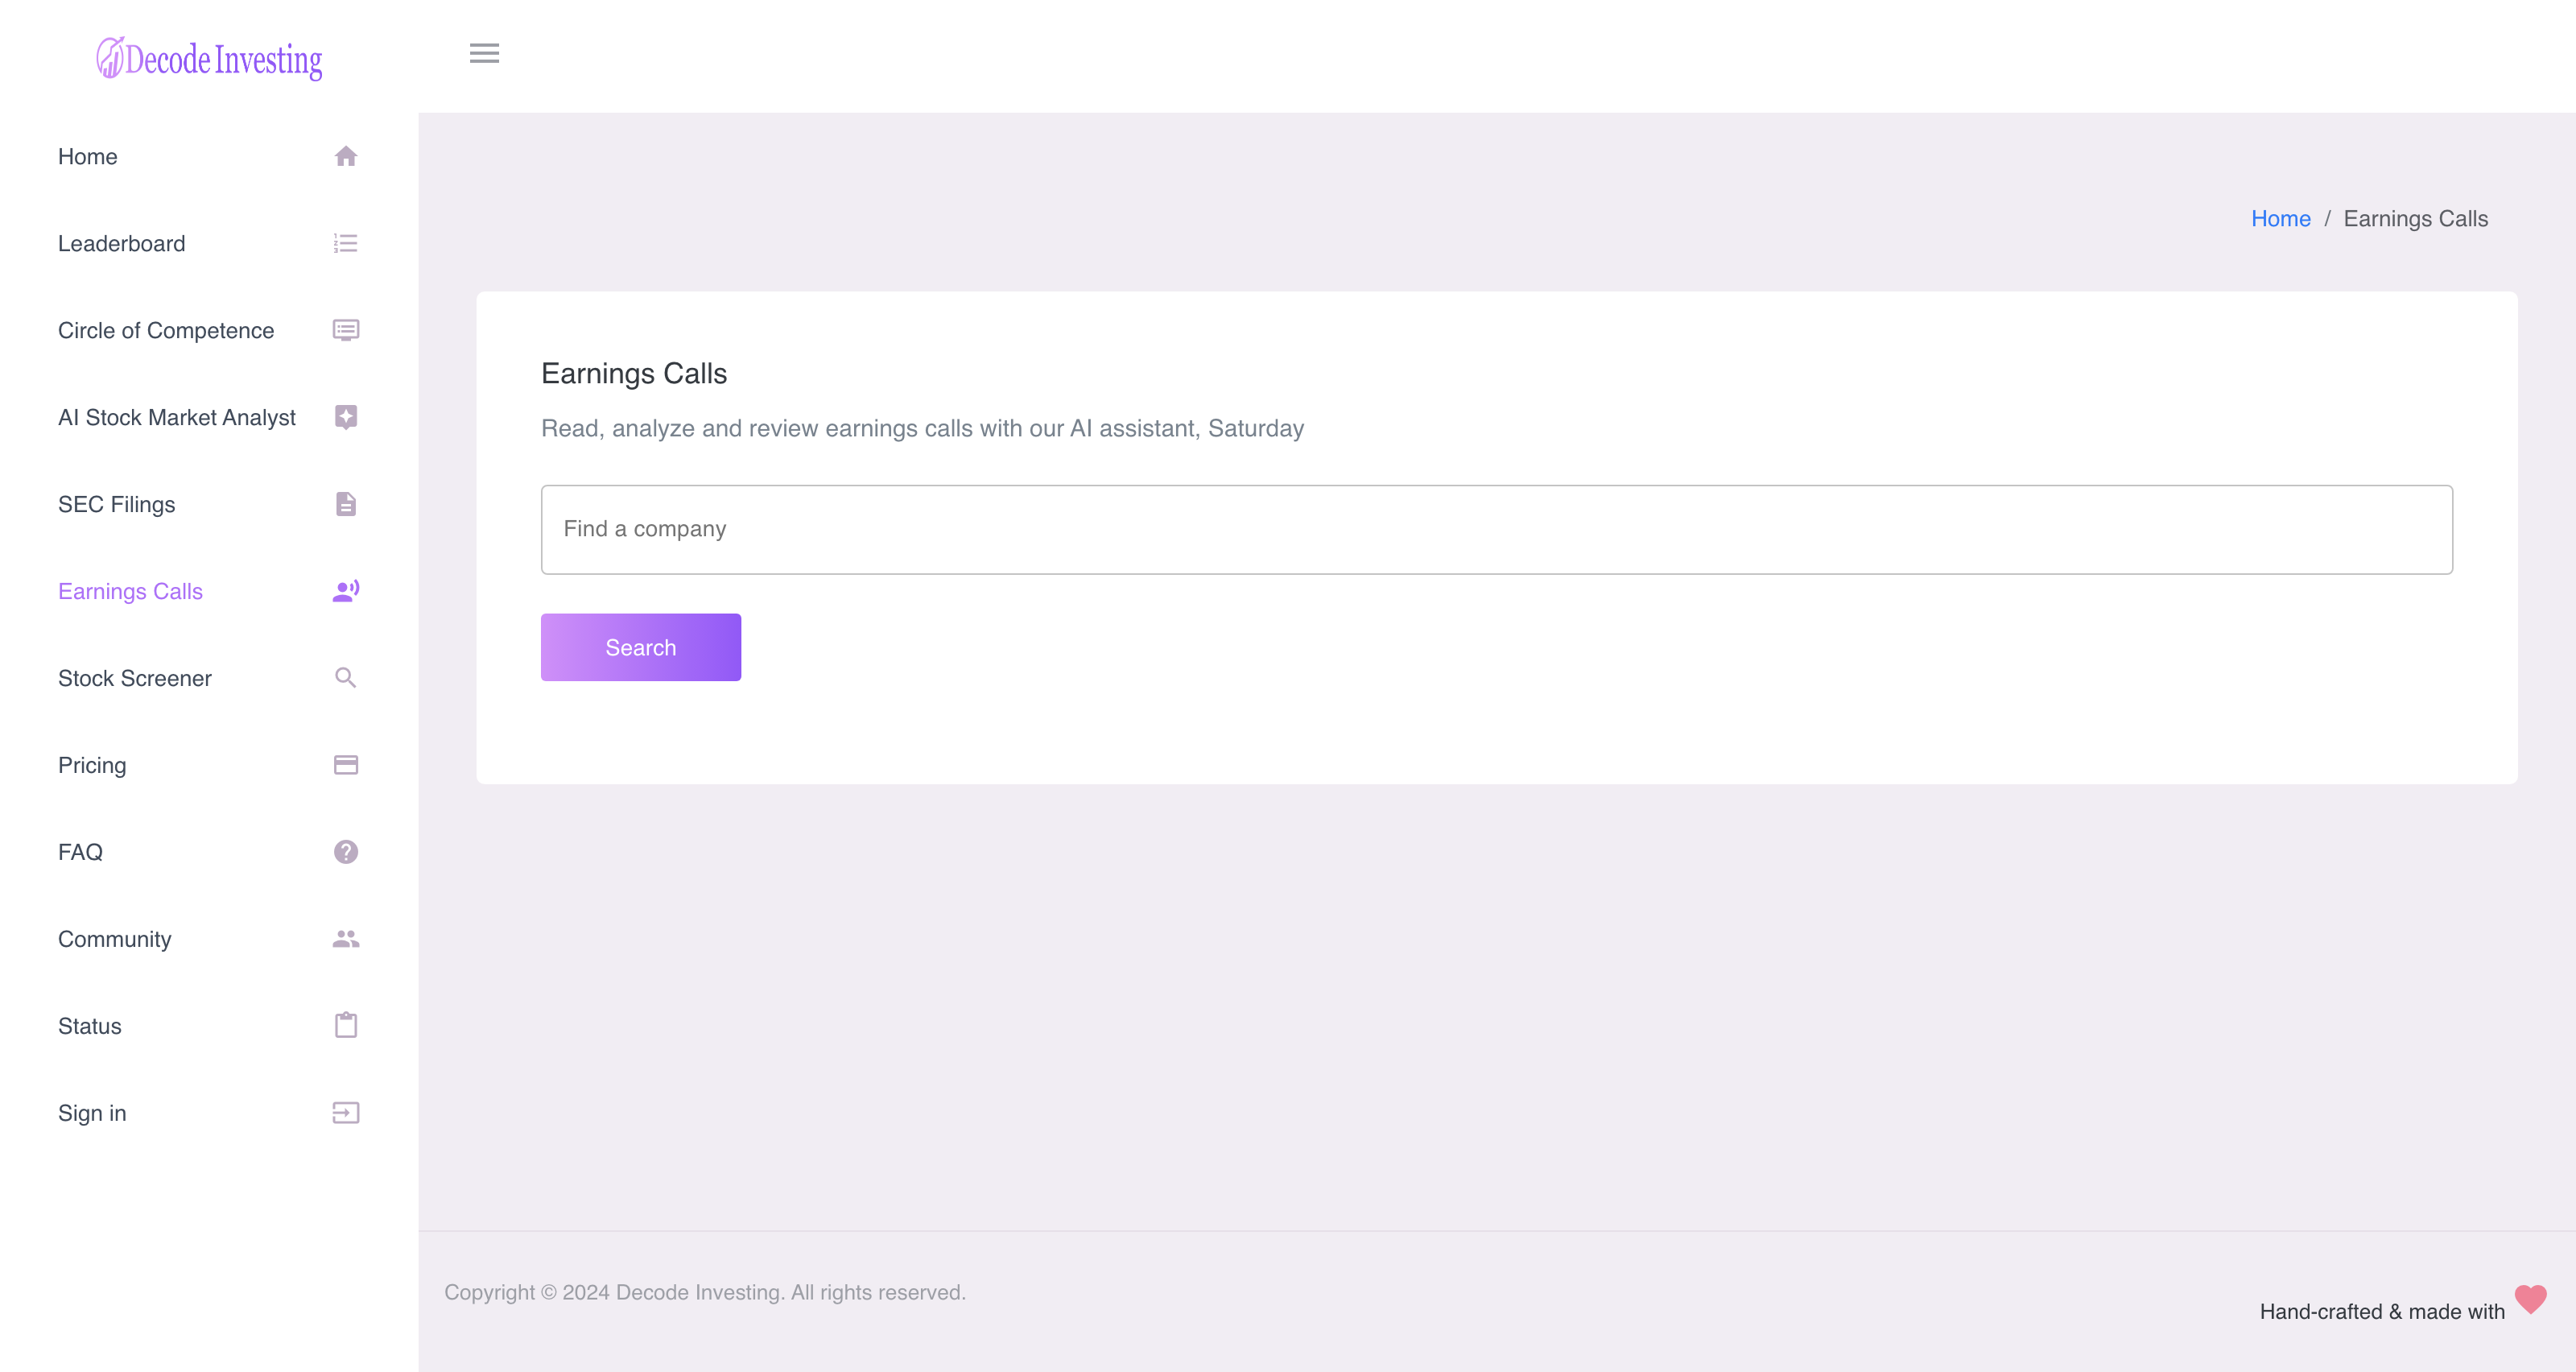Screen dimensions: 2576x1372
Task: Check the Status page
Action: pos(90,1027)
